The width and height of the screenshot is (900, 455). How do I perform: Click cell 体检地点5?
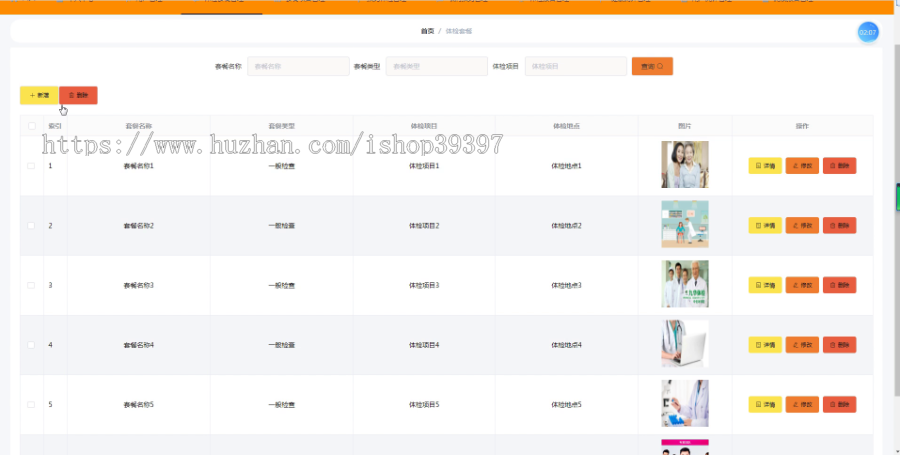567,405
